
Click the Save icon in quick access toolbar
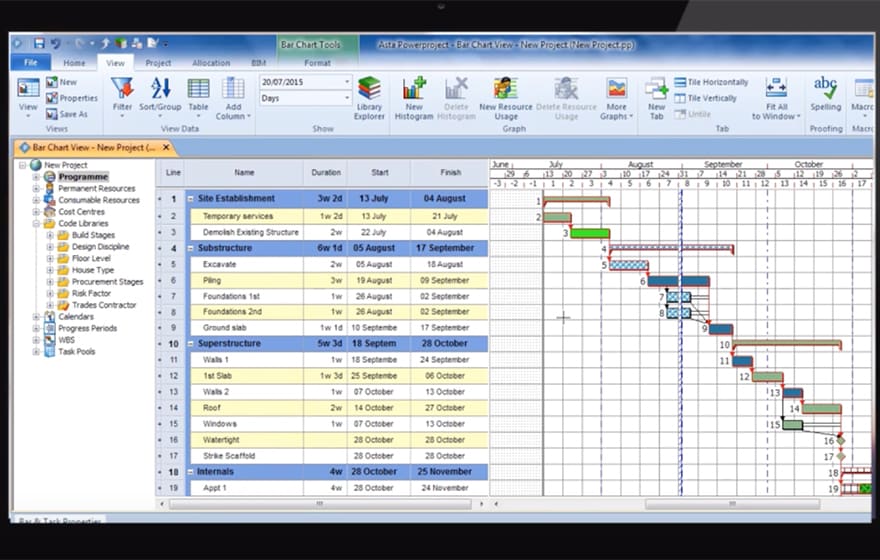(x=39, y=43)
